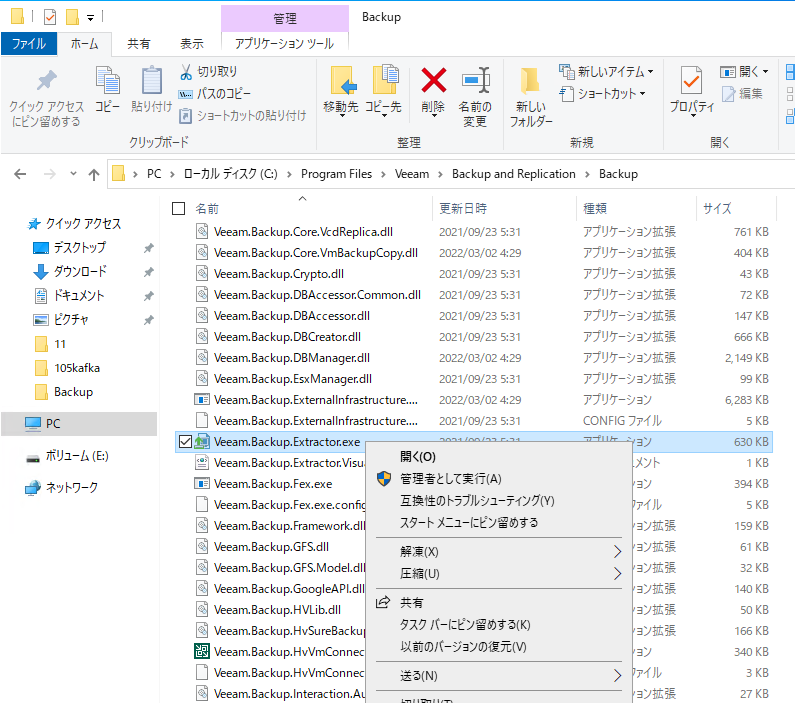Click the Properties checkmark icon

(x=691, y=81)
